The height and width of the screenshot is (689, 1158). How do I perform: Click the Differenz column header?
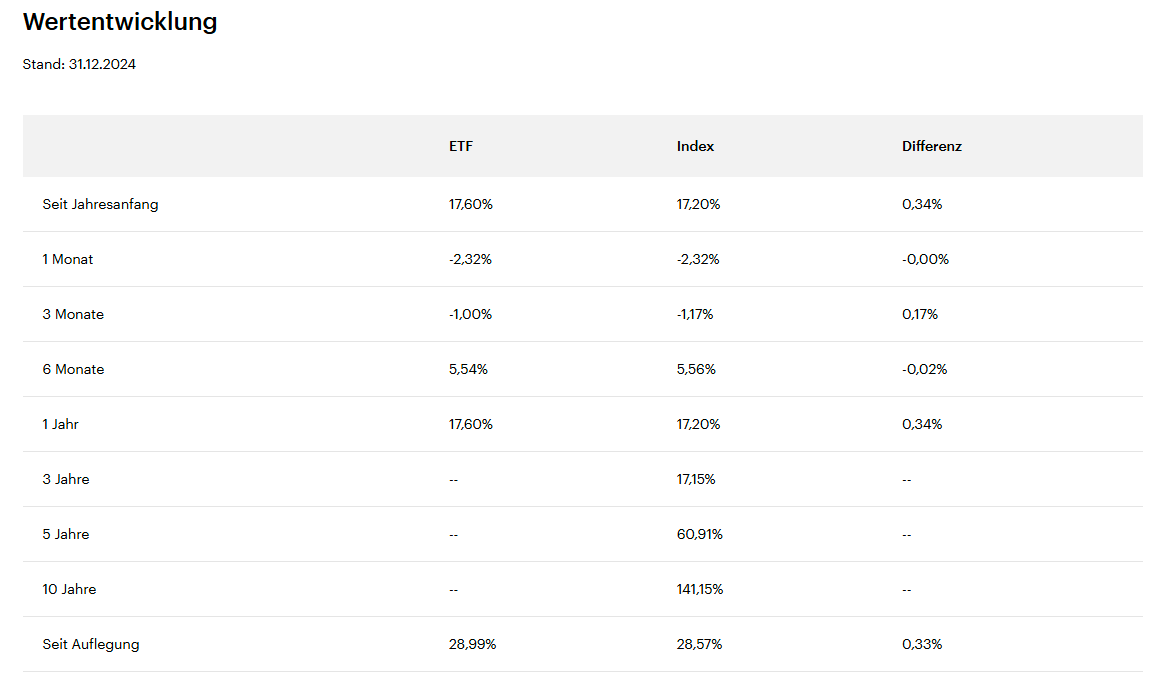click(931, 146)
